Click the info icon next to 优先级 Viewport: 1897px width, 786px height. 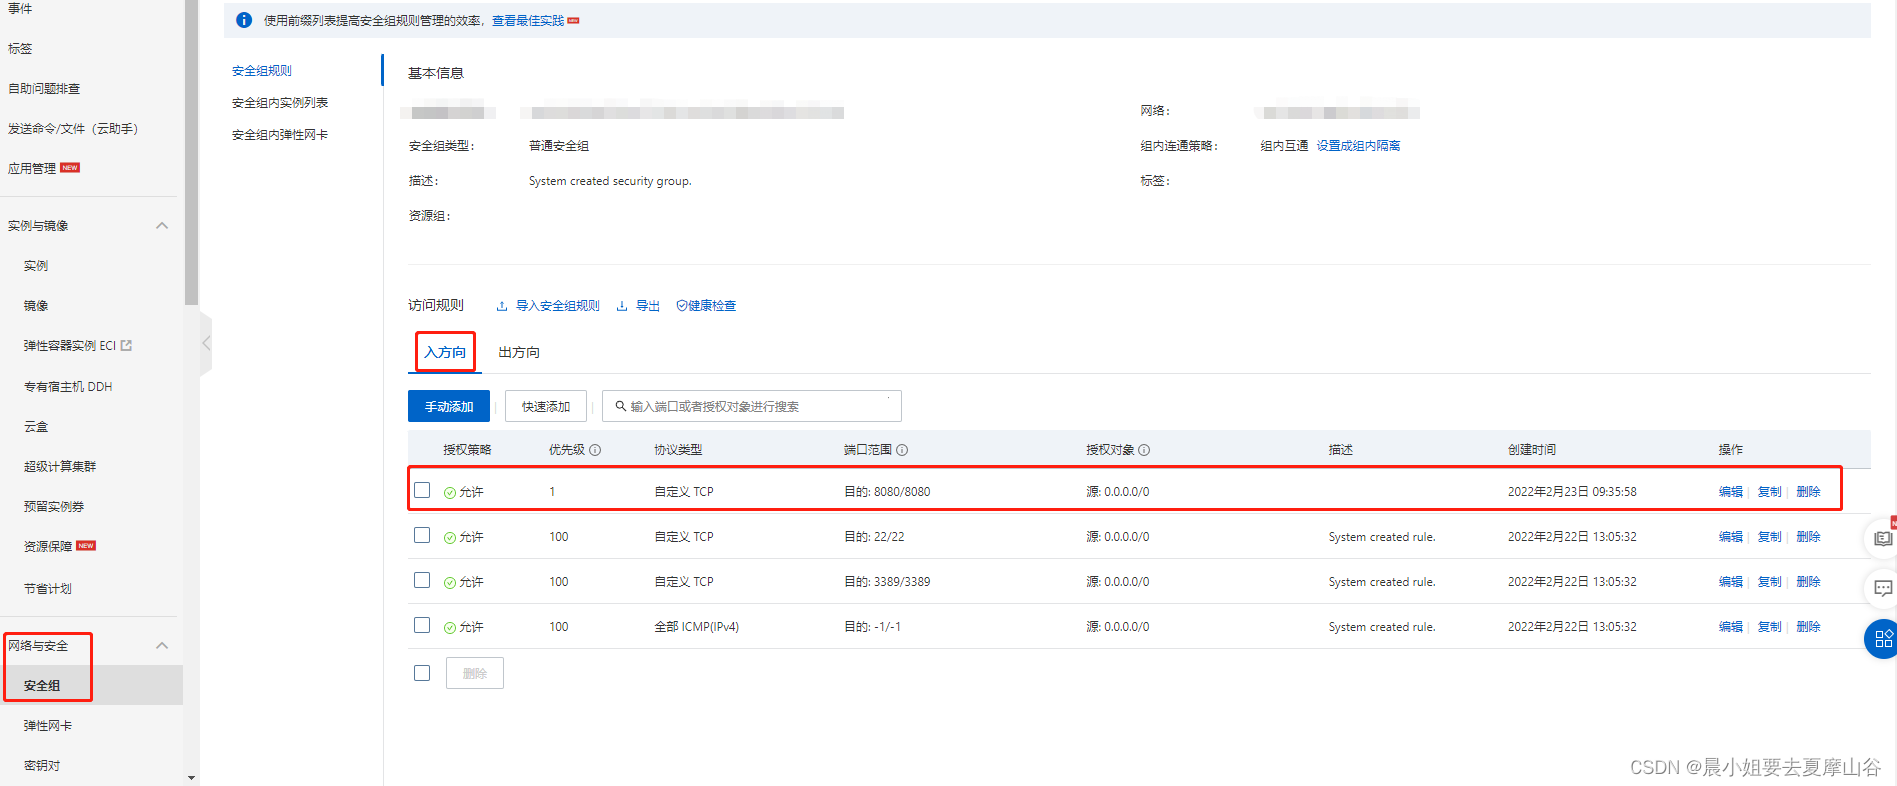point(595,450)
